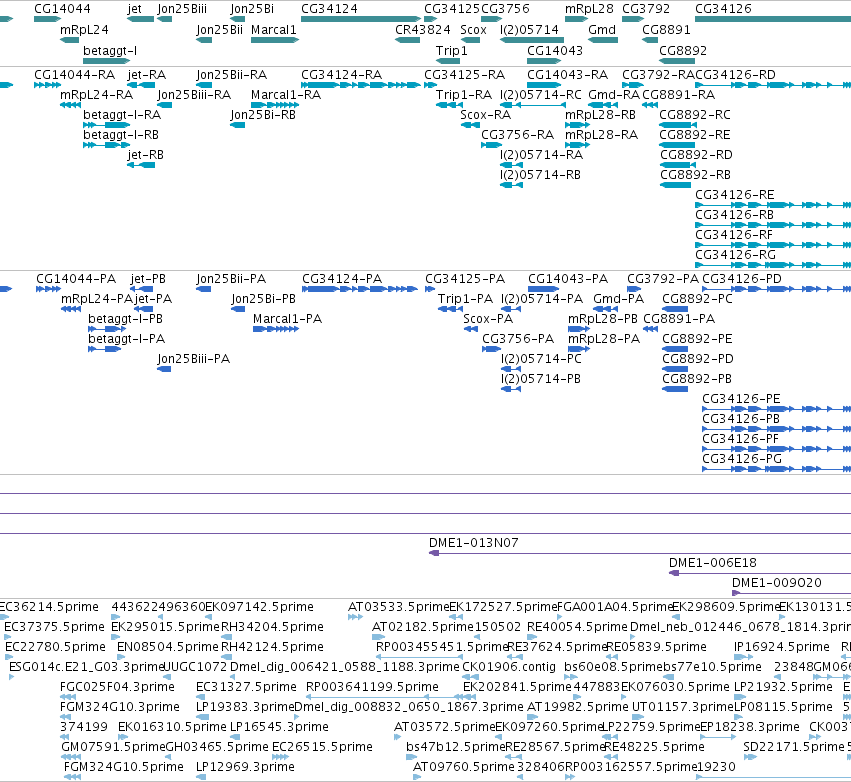
Task: Open BAC clone DME1-013N07
Action: coord(473,543)
